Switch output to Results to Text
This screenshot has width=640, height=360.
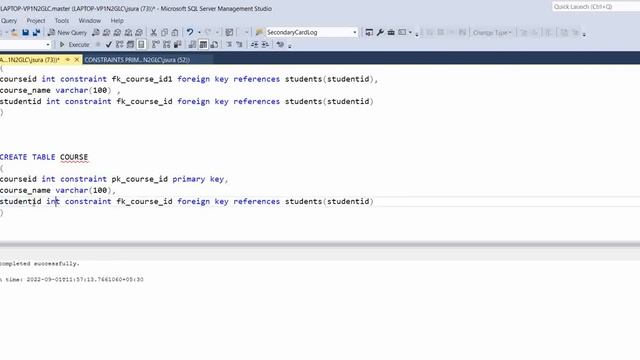pos(192,44)
